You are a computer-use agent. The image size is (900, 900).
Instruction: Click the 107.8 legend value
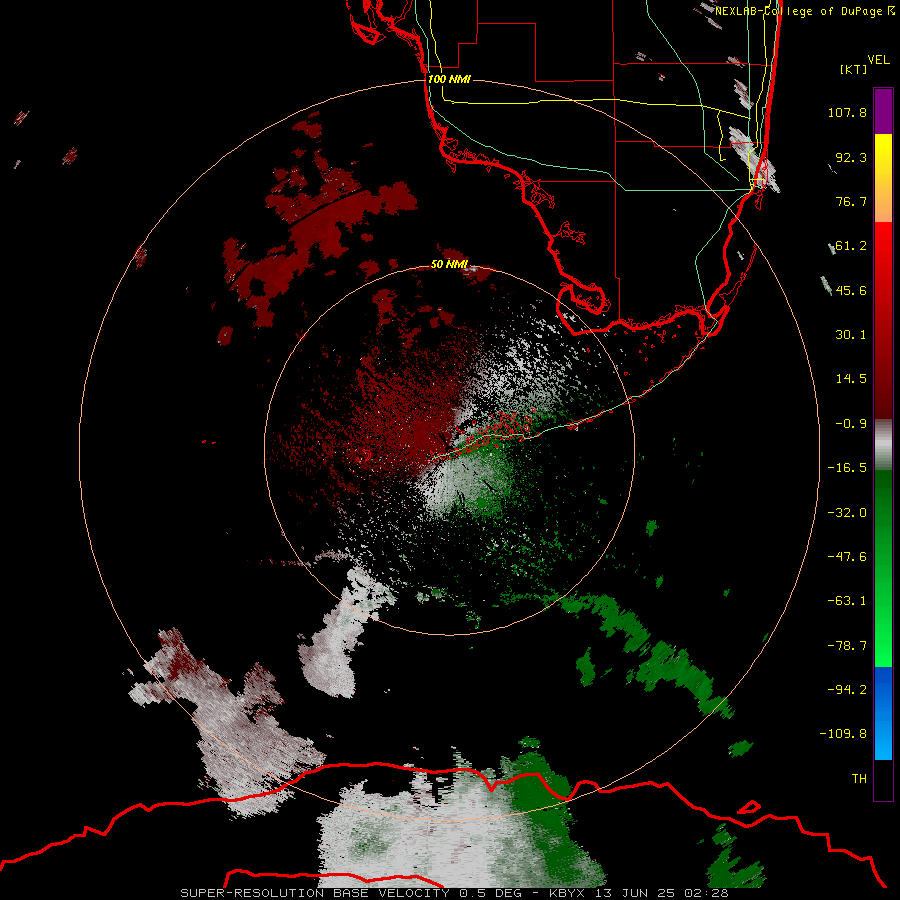847,112
